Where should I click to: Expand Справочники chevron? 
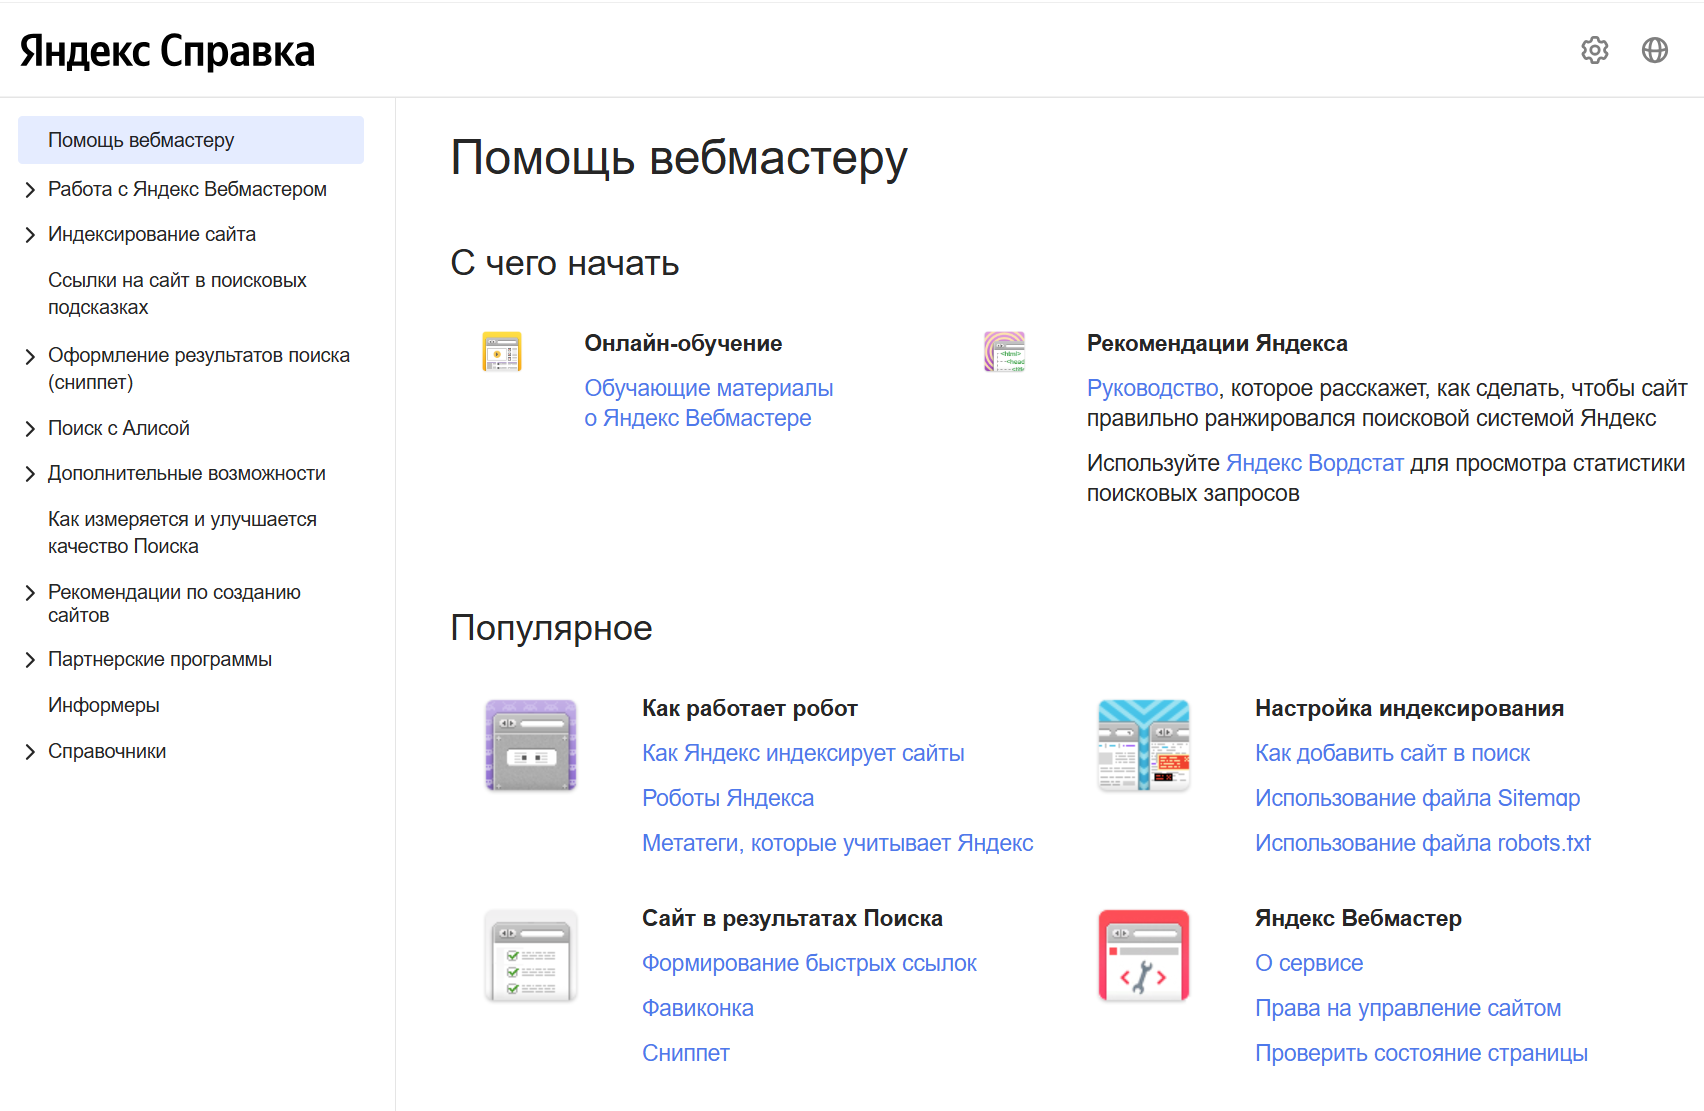tap(30, 752)
